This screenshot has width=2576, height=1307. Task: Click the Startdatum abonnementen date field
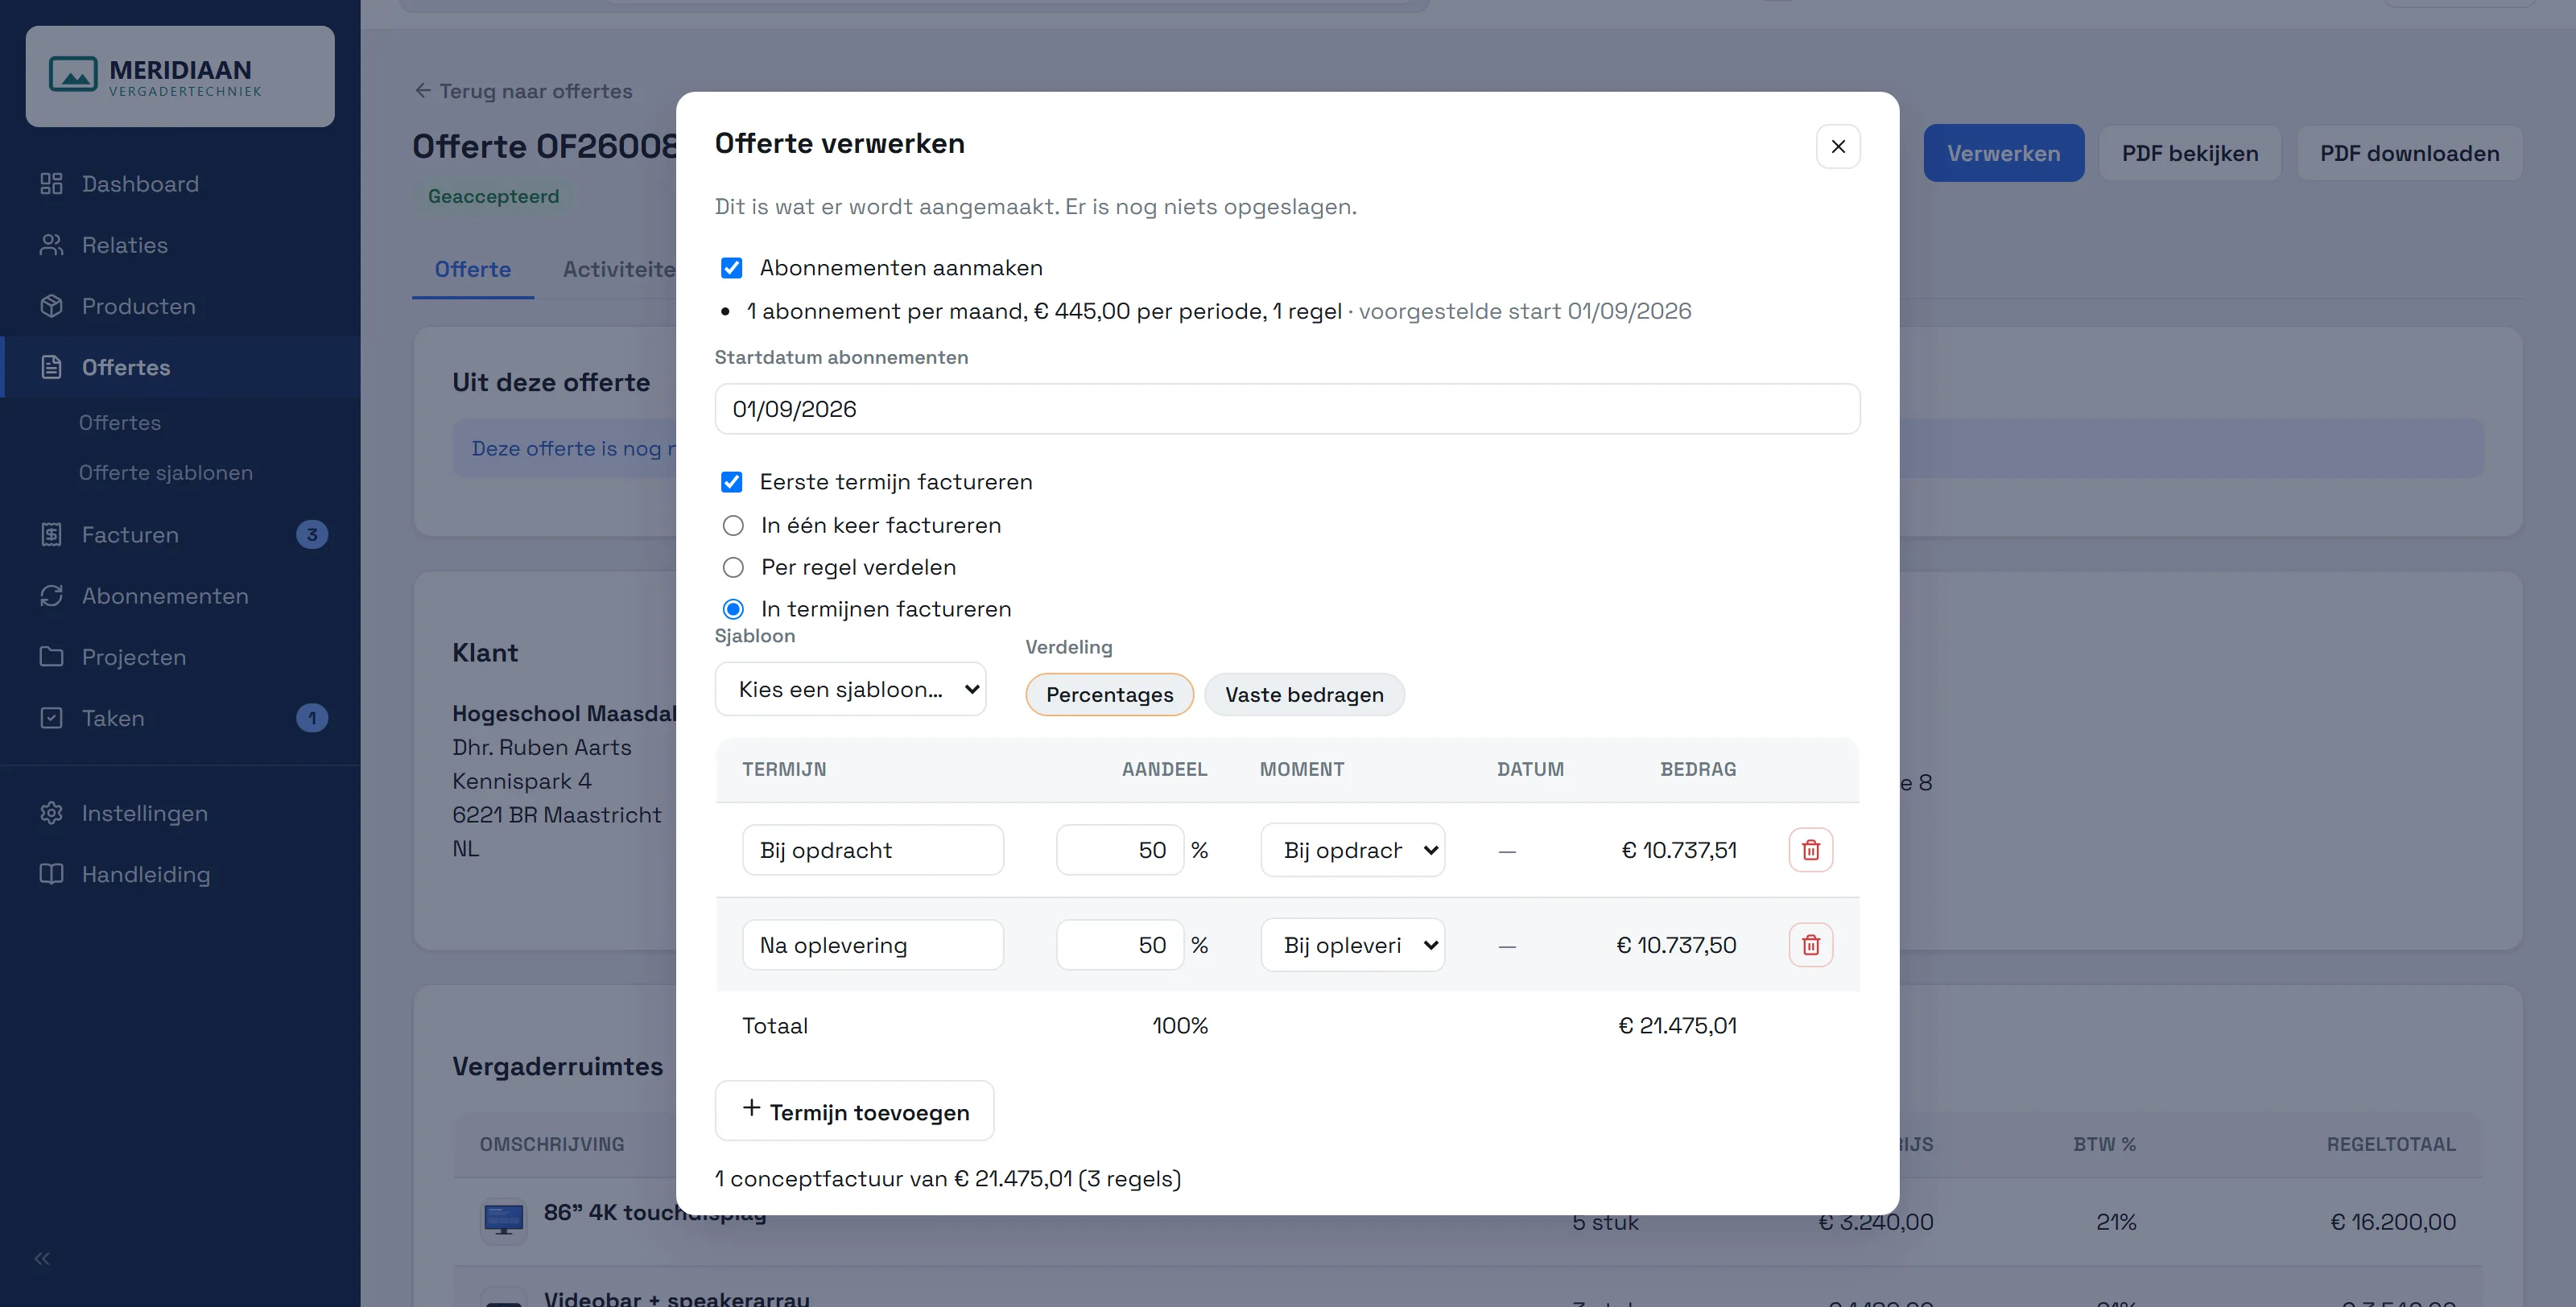click(x=1287, y=409)
